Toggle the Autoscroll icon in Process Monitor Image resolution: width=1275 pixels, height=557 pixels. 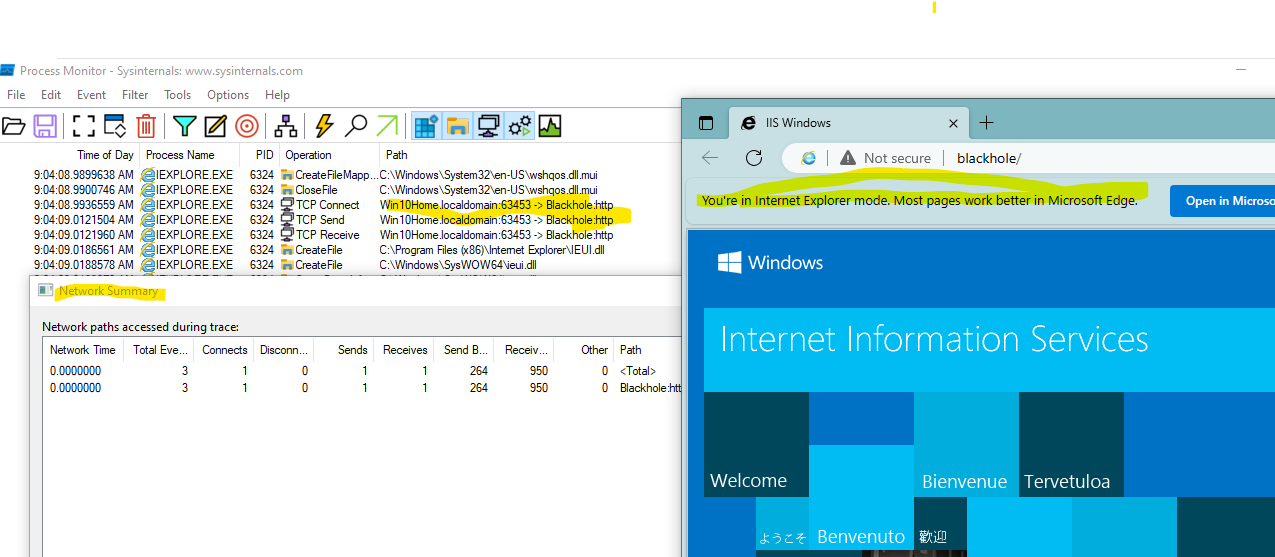[x=115, y=126]
